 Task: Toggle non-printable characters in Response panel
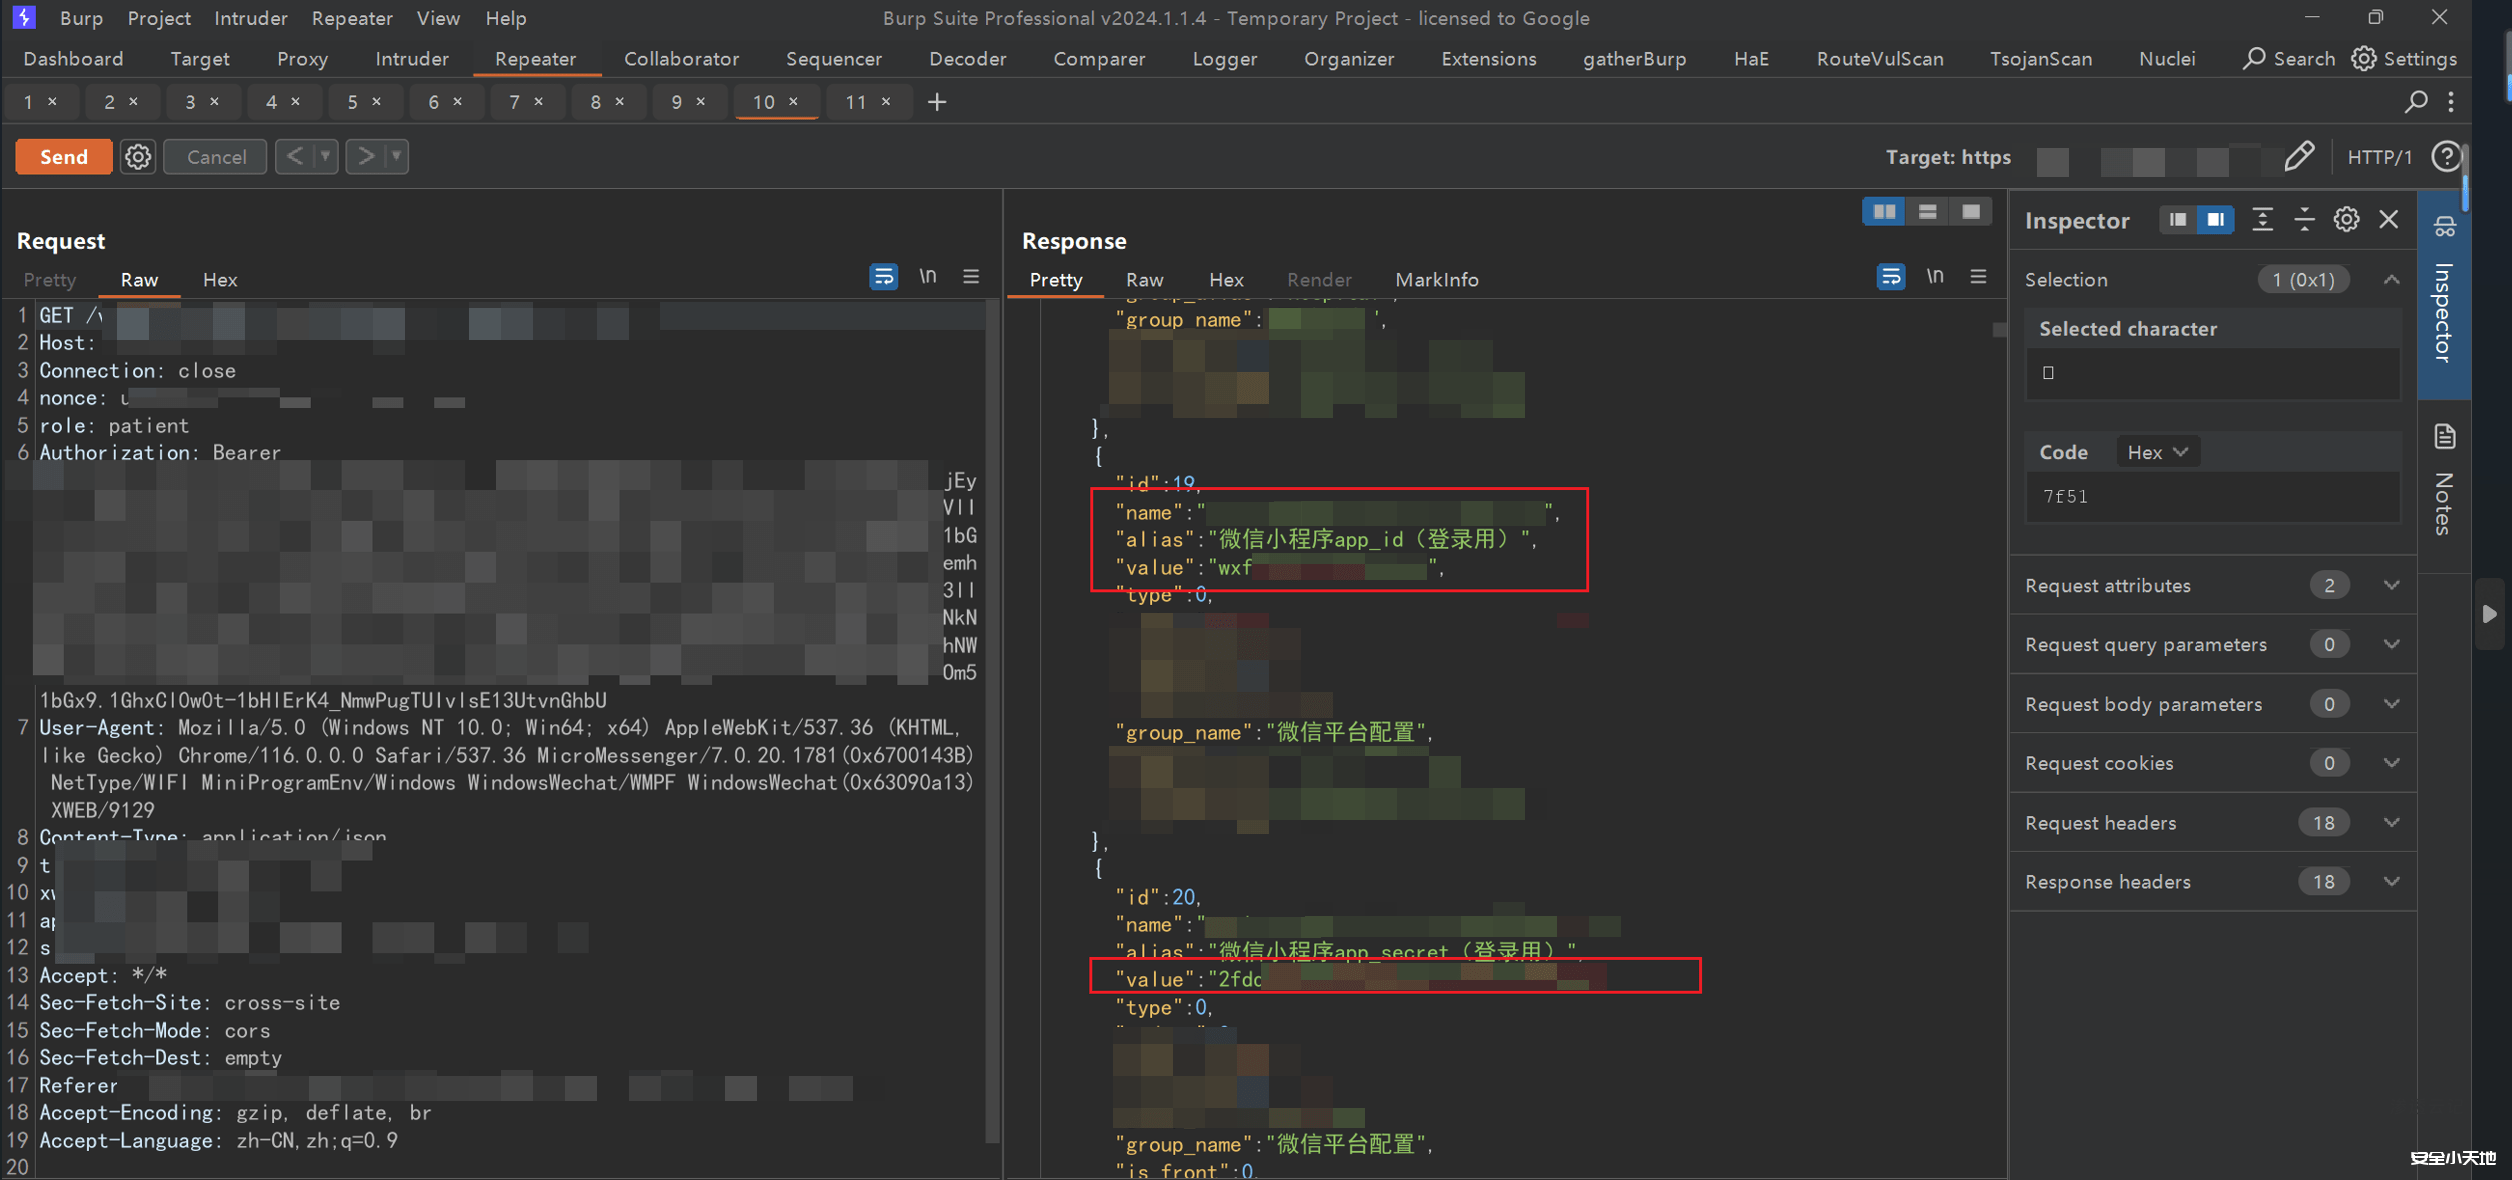[x=1935, y=277]
